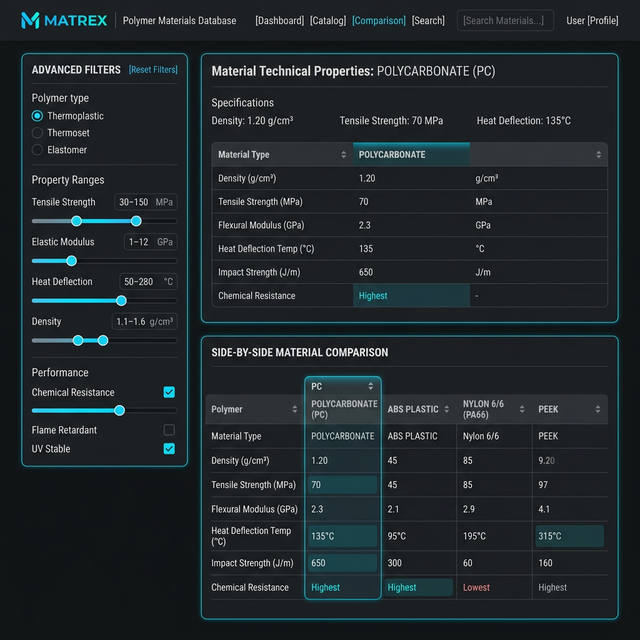Image resolution: width=640 pixels, height=640 pixels.
Task: Select Thermoplastic polymer type
Action: click(x=37, y=116)
